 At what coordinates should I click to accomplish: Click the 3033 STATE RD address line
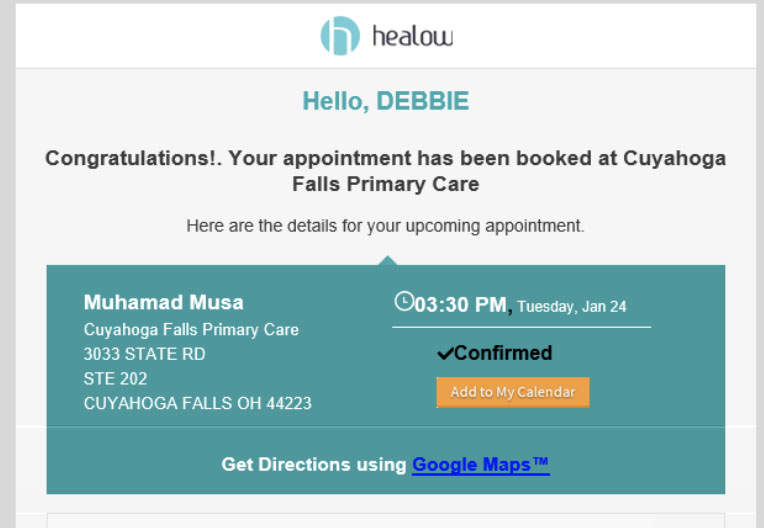click(144, 354)
